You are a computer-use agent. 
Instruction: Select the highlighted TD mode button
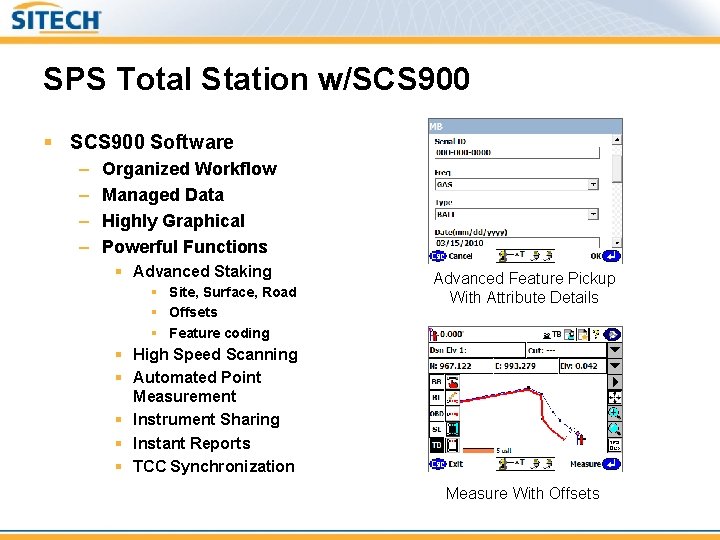436,445
